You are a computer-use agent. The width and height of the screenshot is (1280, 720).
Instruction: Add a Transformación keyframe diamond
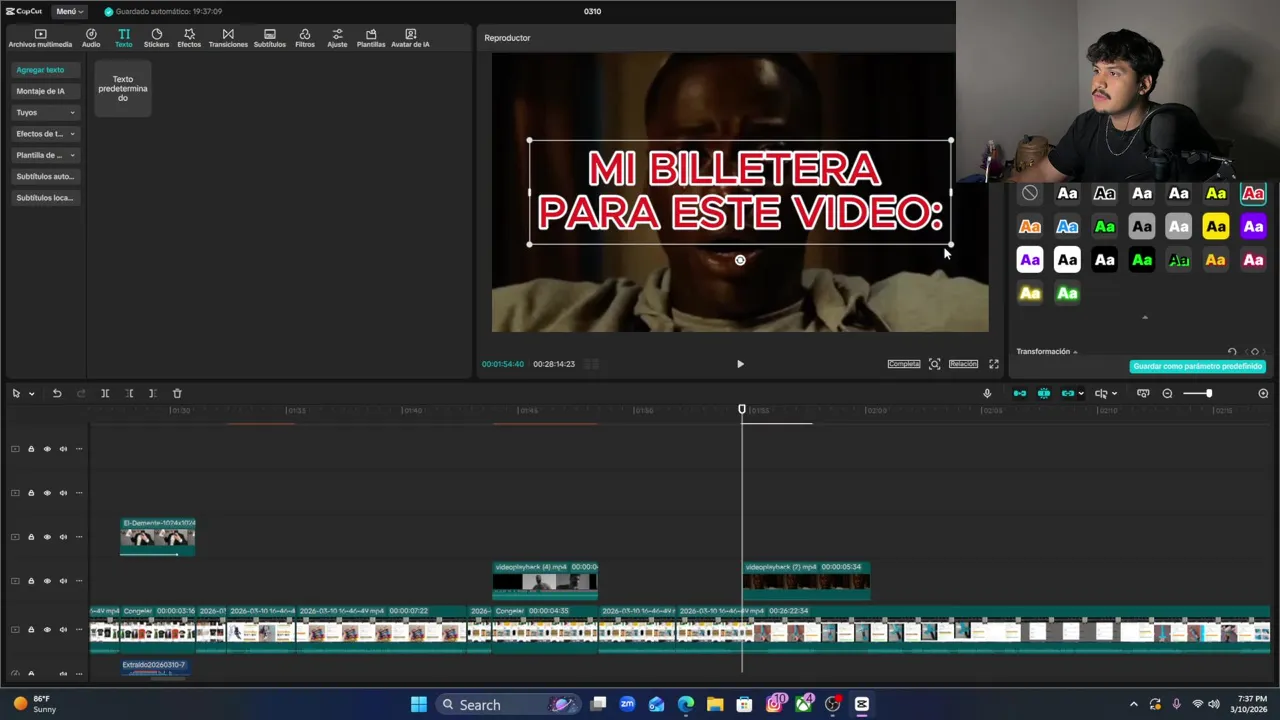pos(1255,352)
